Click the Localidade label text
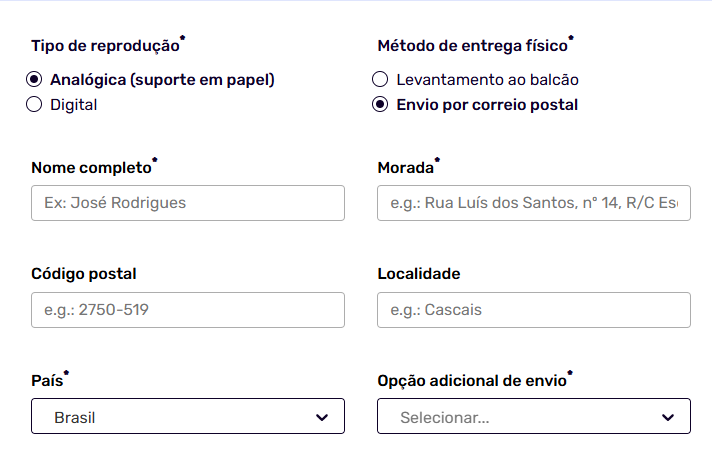 point(418,273)
